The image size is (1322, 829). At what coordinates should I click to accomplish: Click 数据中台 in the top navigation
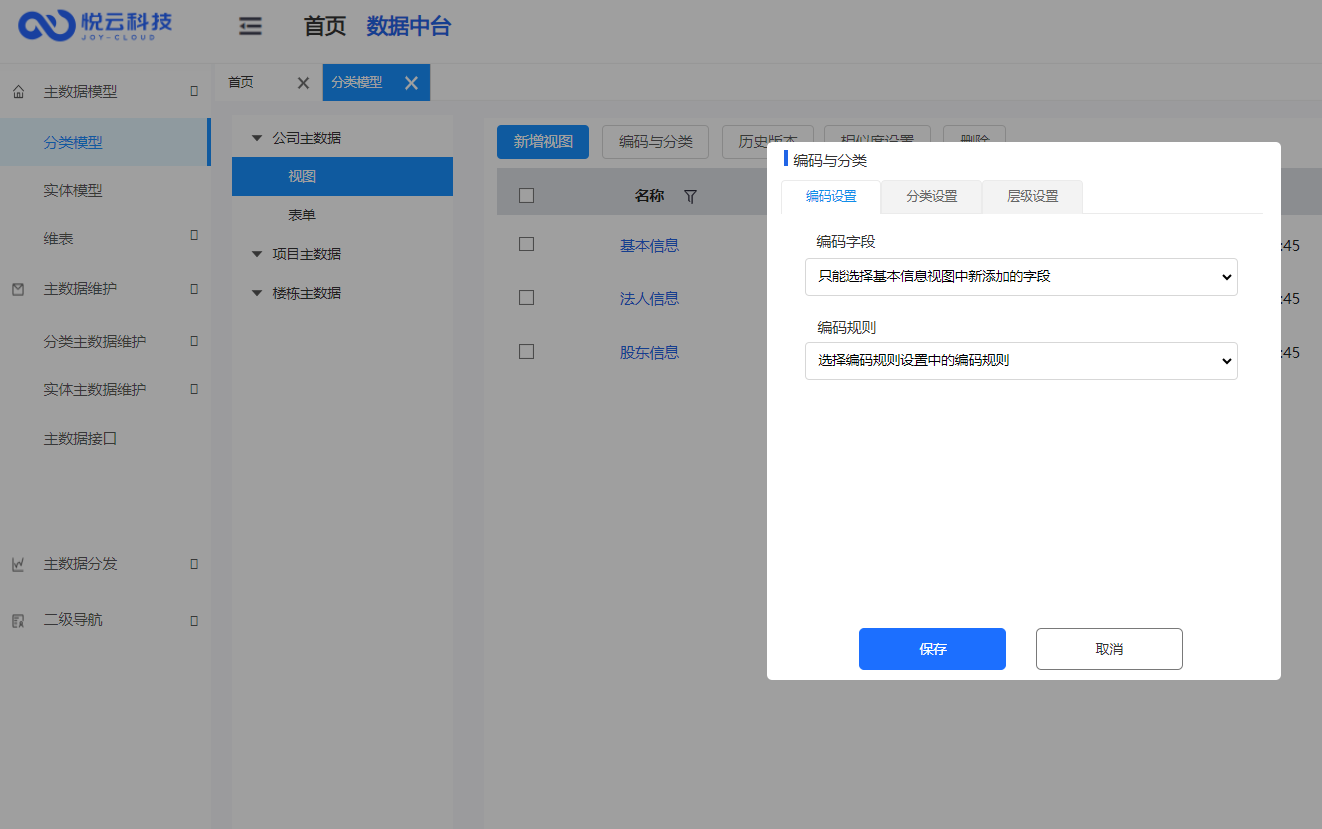tap(409, 27)
